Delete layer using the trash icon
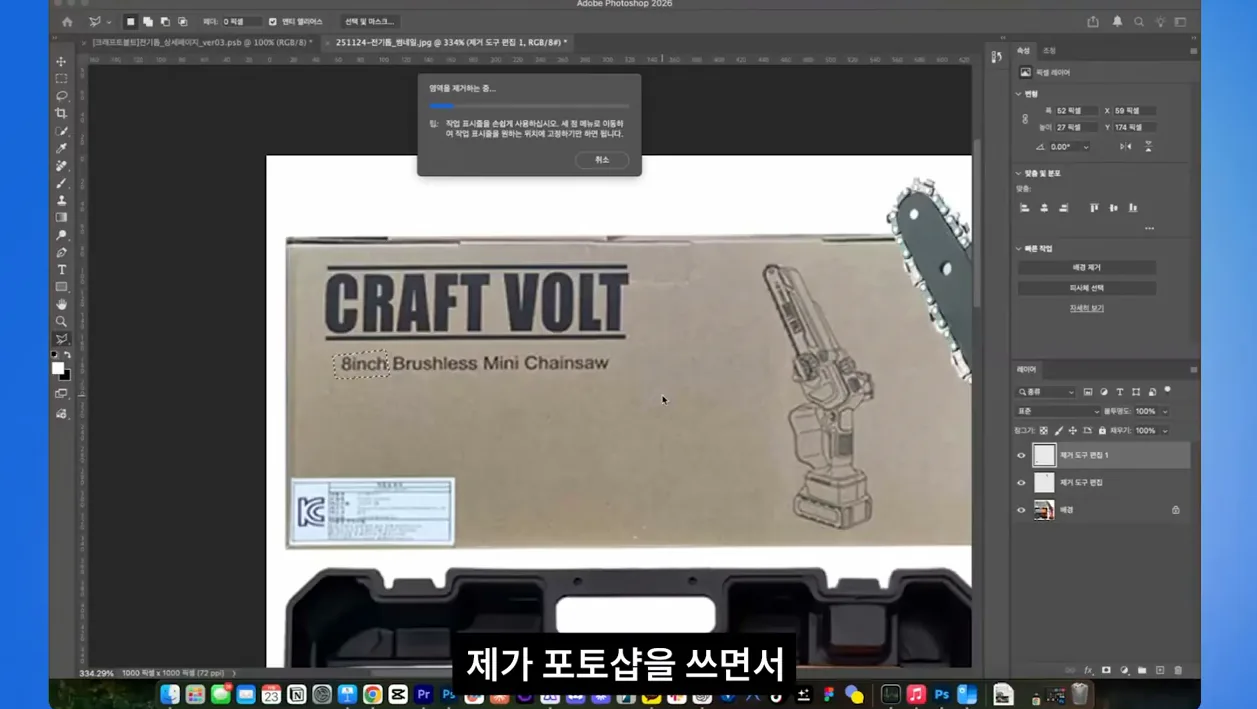This screenshot has height=709, width=1257. [1178, 670]
